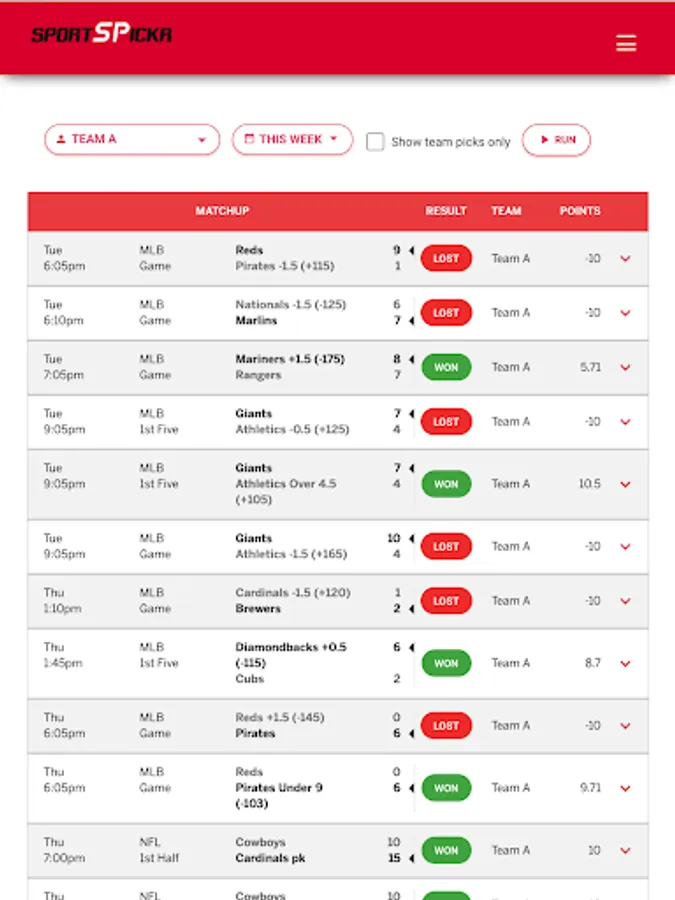Image resolution: width=675 pixels, height=900 pixels.
Task: Click the Thu 7:00pm time cell
Action: tap(64, 850)
